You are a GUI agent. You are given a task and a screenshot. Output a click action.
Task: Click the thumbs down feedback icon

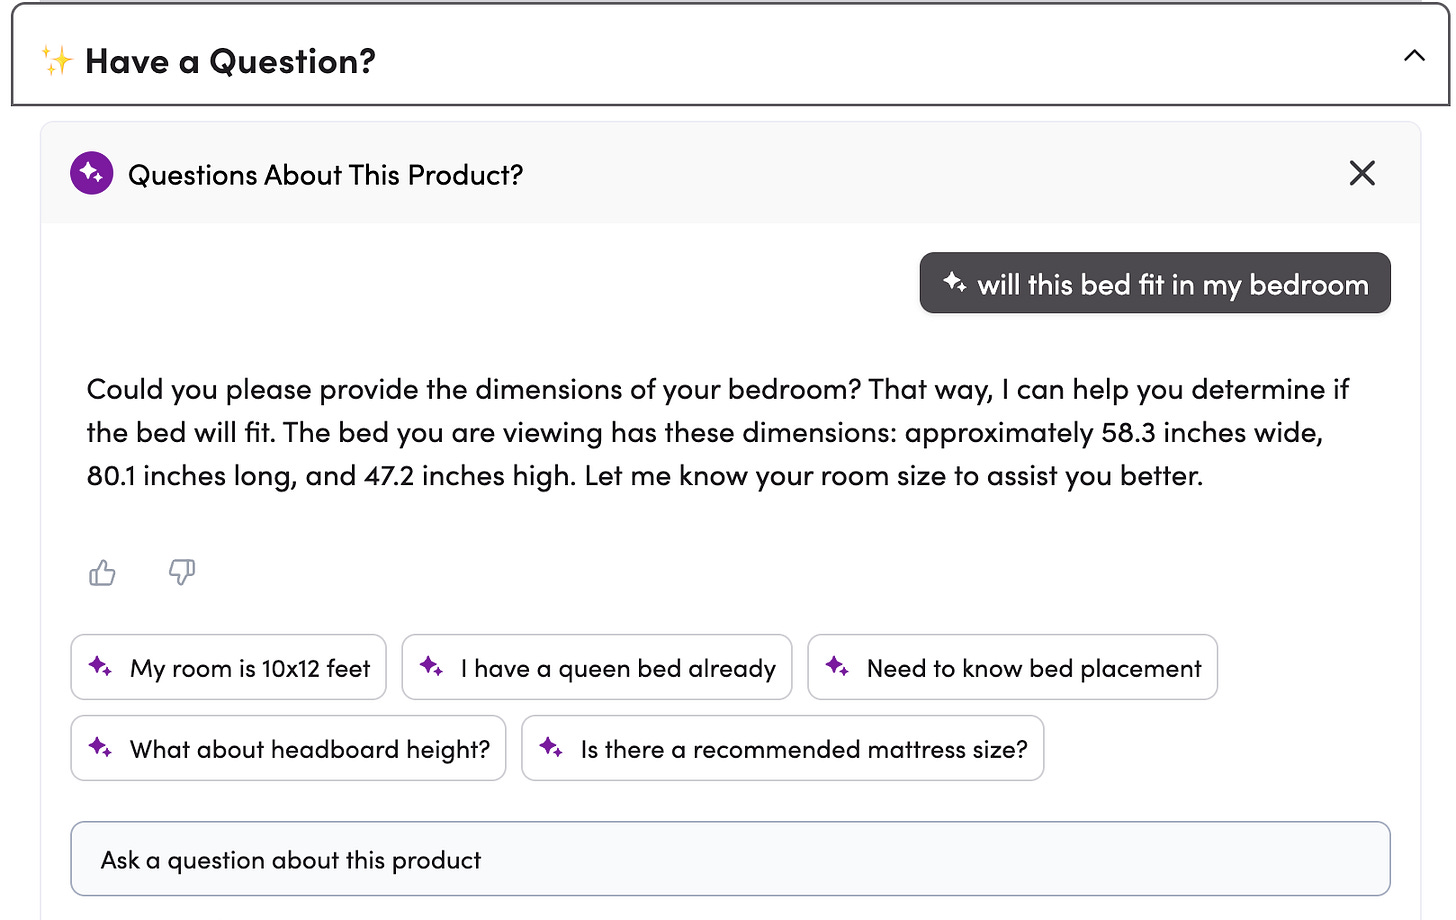coord(182,572)
